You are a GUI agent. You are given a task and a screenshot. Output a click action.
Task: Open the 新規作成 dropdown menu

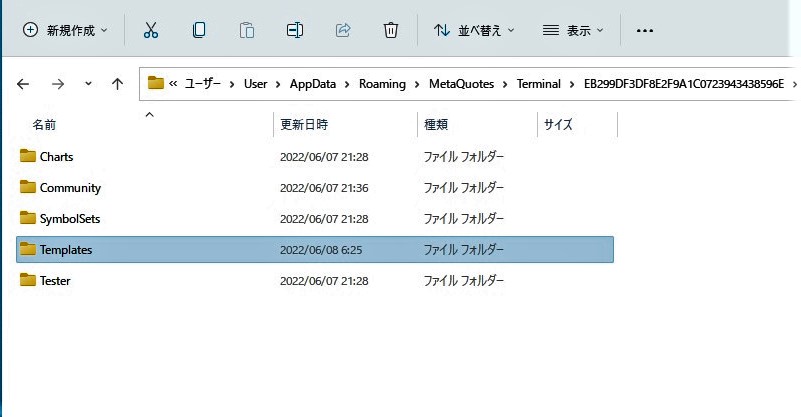(x=65, y=30)
